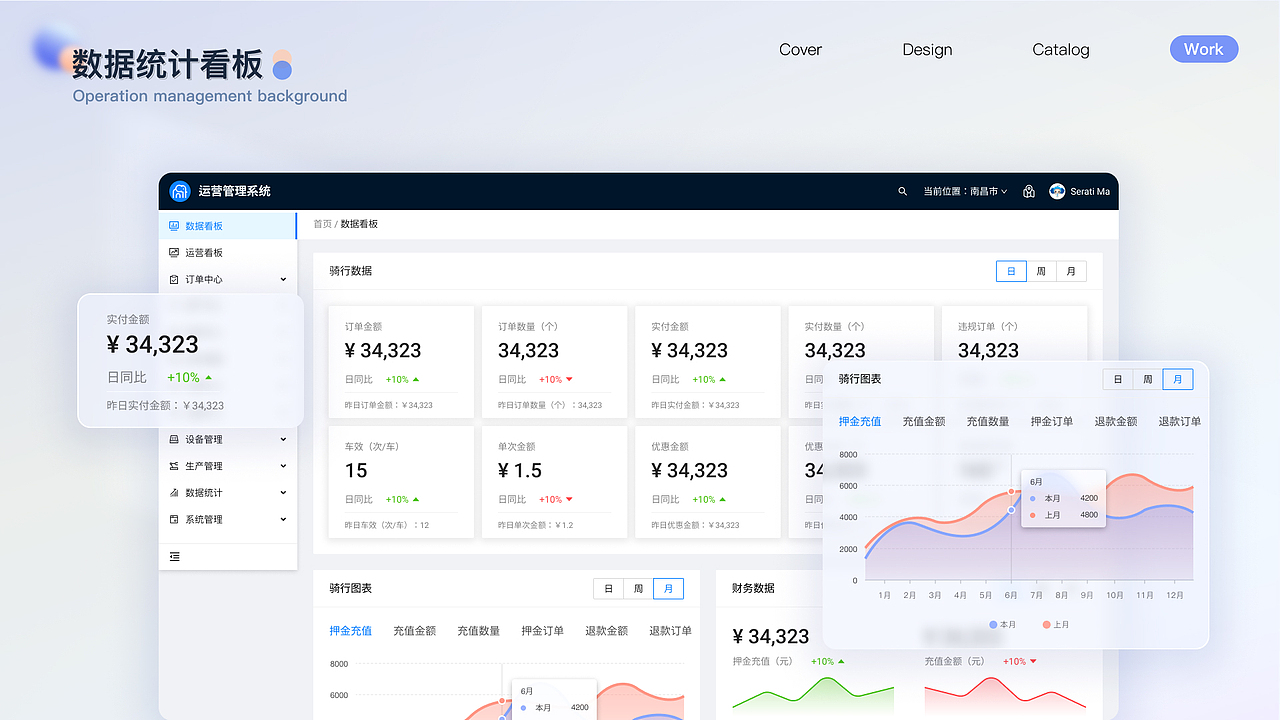Click 昨日订单金额：¥34,323 text
Image resolution: width=1280 pixels, height=720 pixels.
pos(389,405)
